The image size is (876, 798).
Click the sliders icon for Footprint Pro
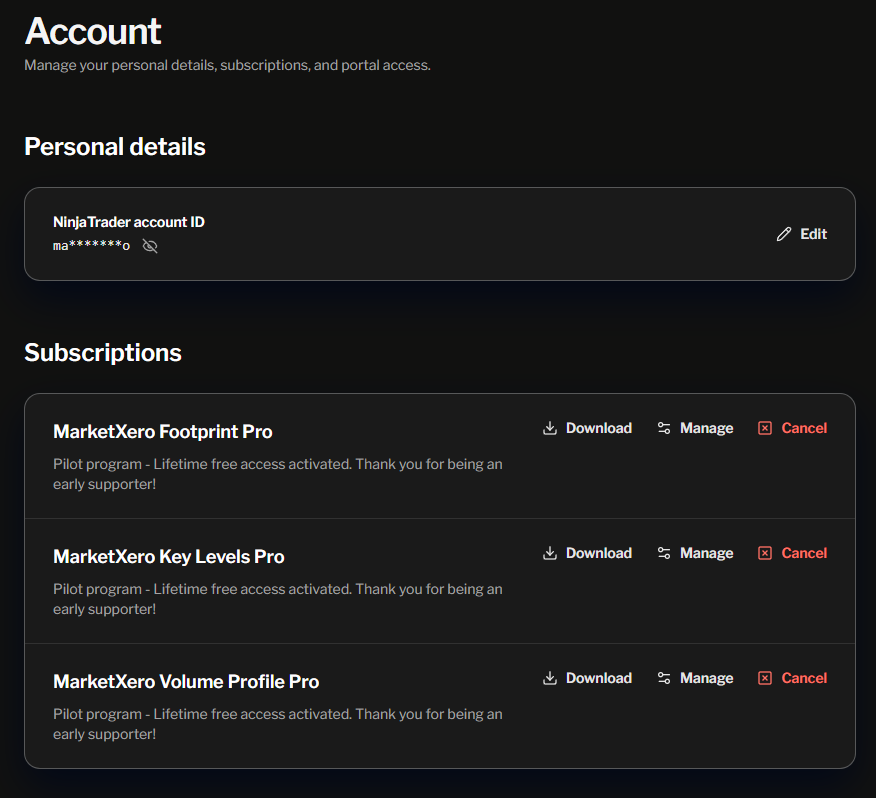tap(664, 428)
